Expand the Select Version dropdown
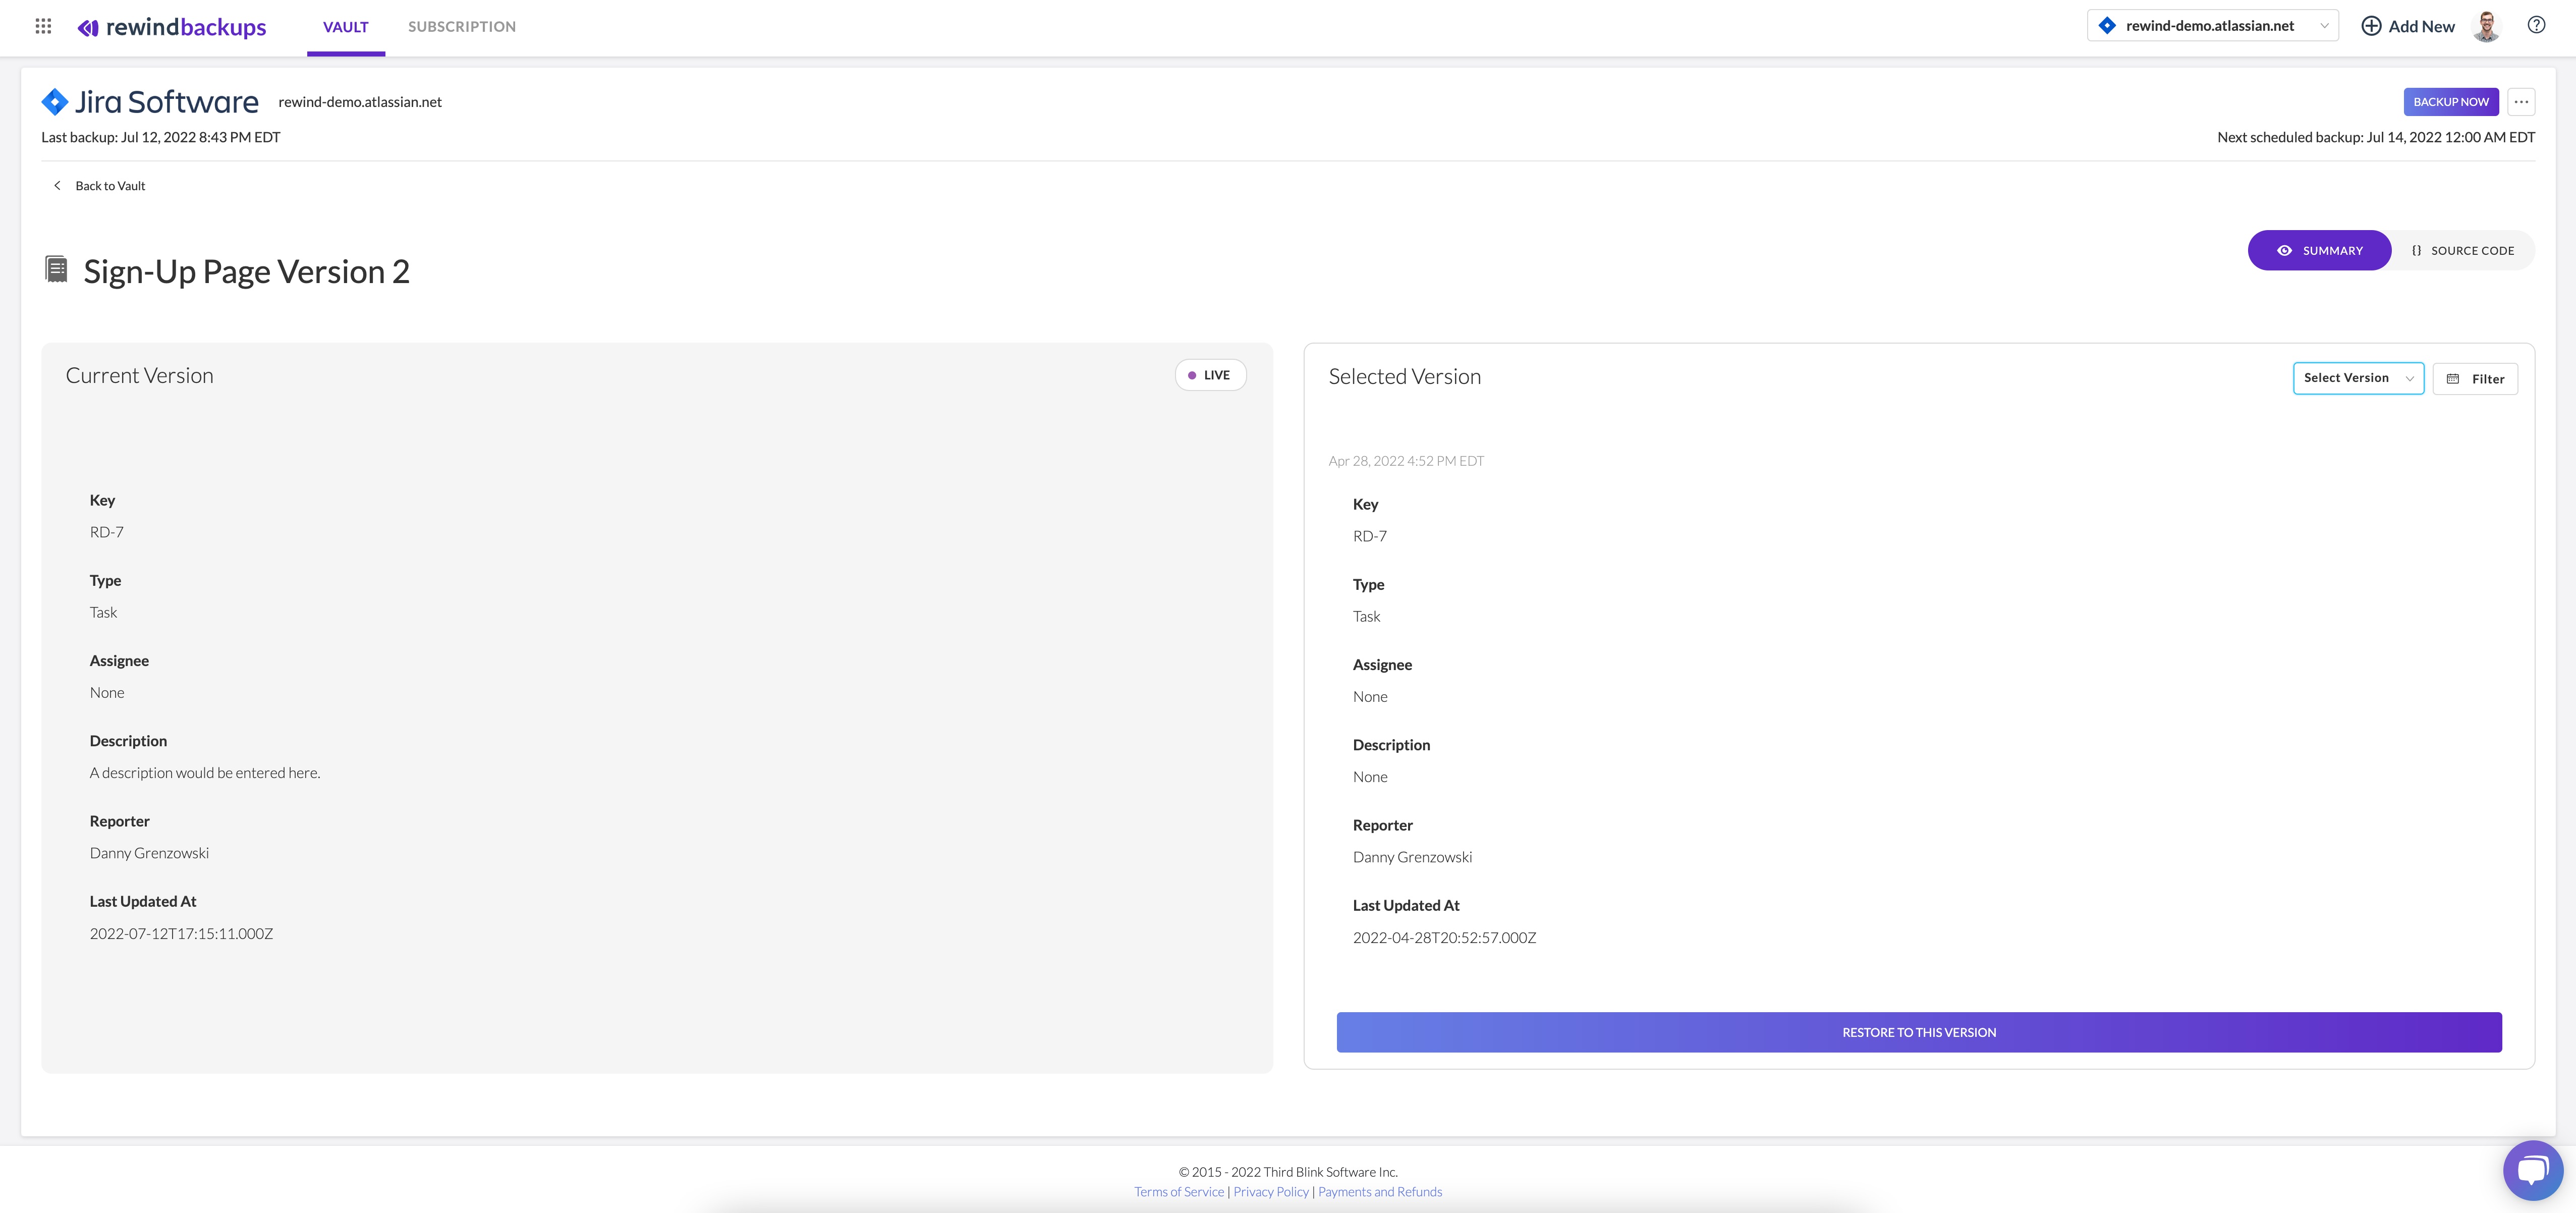The width and height of the screenshot is (2576, 1213). click(x=2357, y=378)
